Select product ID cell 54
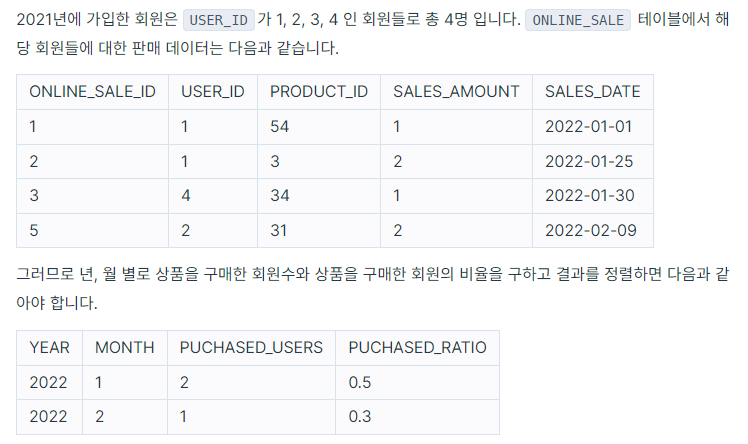This screenshot has height=444, width=748. [x=319, y=127]
